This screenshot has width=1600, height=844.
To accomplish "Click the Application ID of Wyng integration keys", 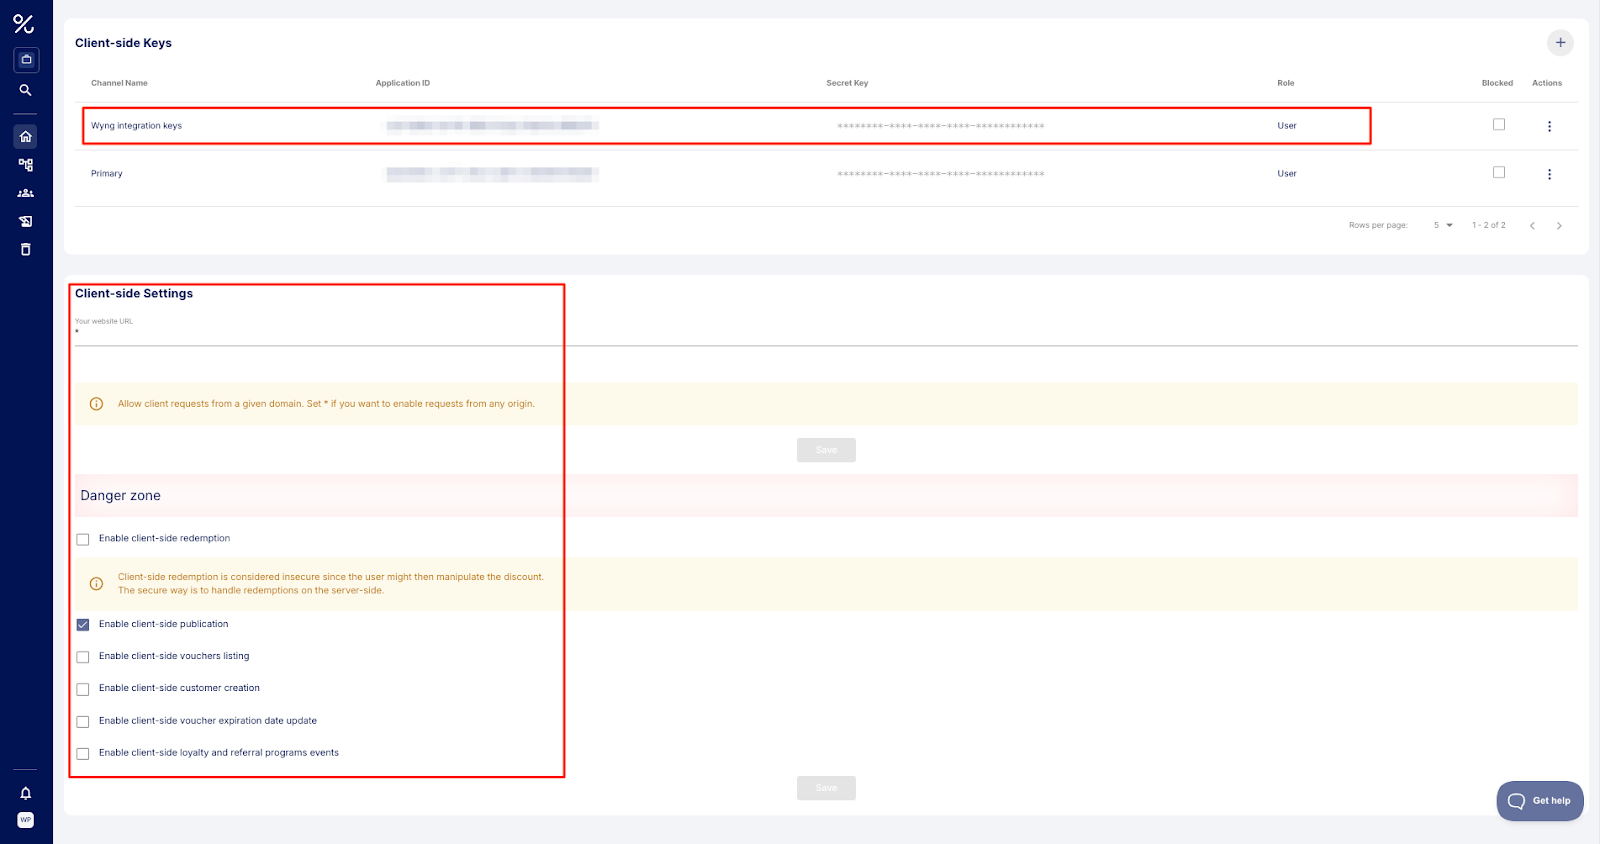I will [493, 126].
